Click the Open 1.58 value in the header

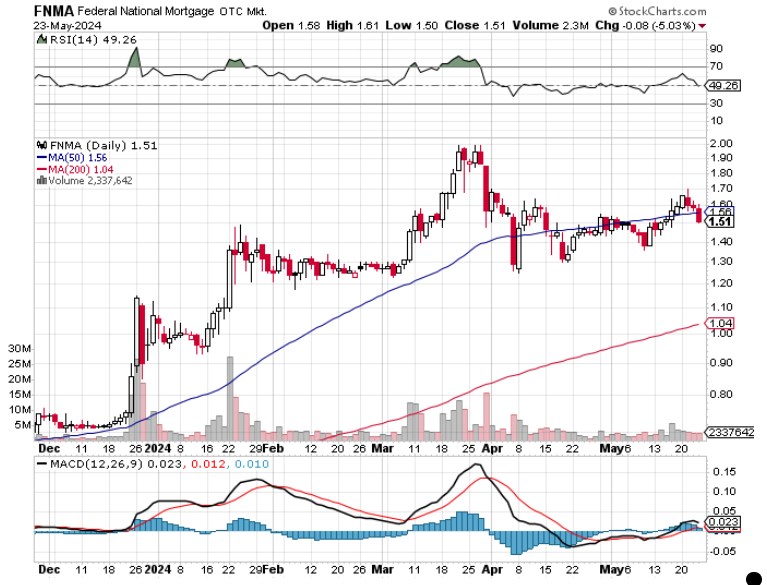tap(291, 25)
